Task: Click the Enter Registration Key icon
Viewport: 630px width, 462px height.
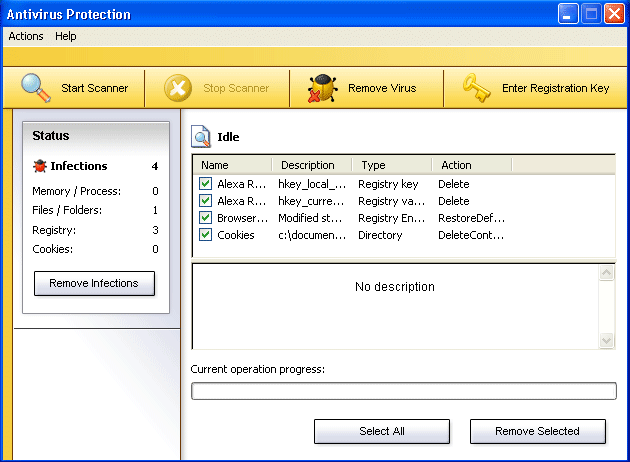Action: pyautogui.click(x=477, y=88)
